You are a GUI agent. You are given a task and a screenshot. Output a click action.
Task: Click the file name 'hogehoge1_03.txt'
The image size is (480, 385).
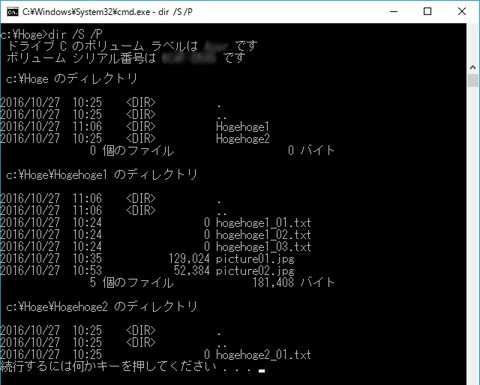[x=263, y=247]
